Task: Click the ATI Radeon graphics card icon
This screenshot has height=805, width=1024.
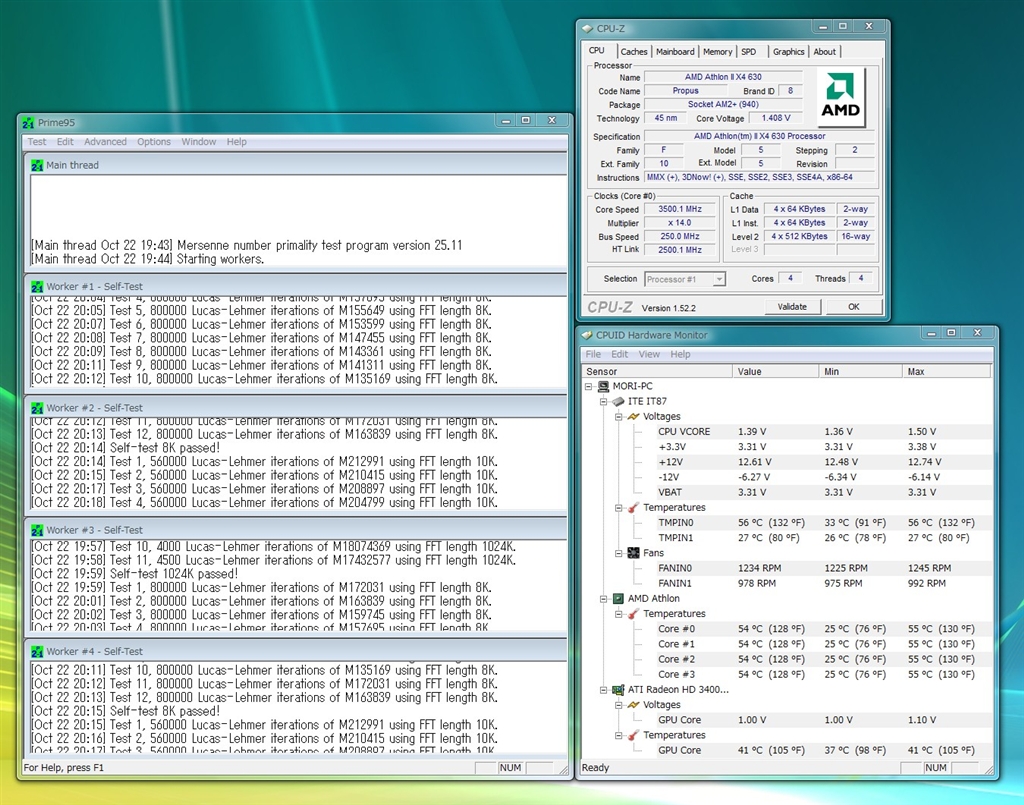Action: (x=617, y=690)
